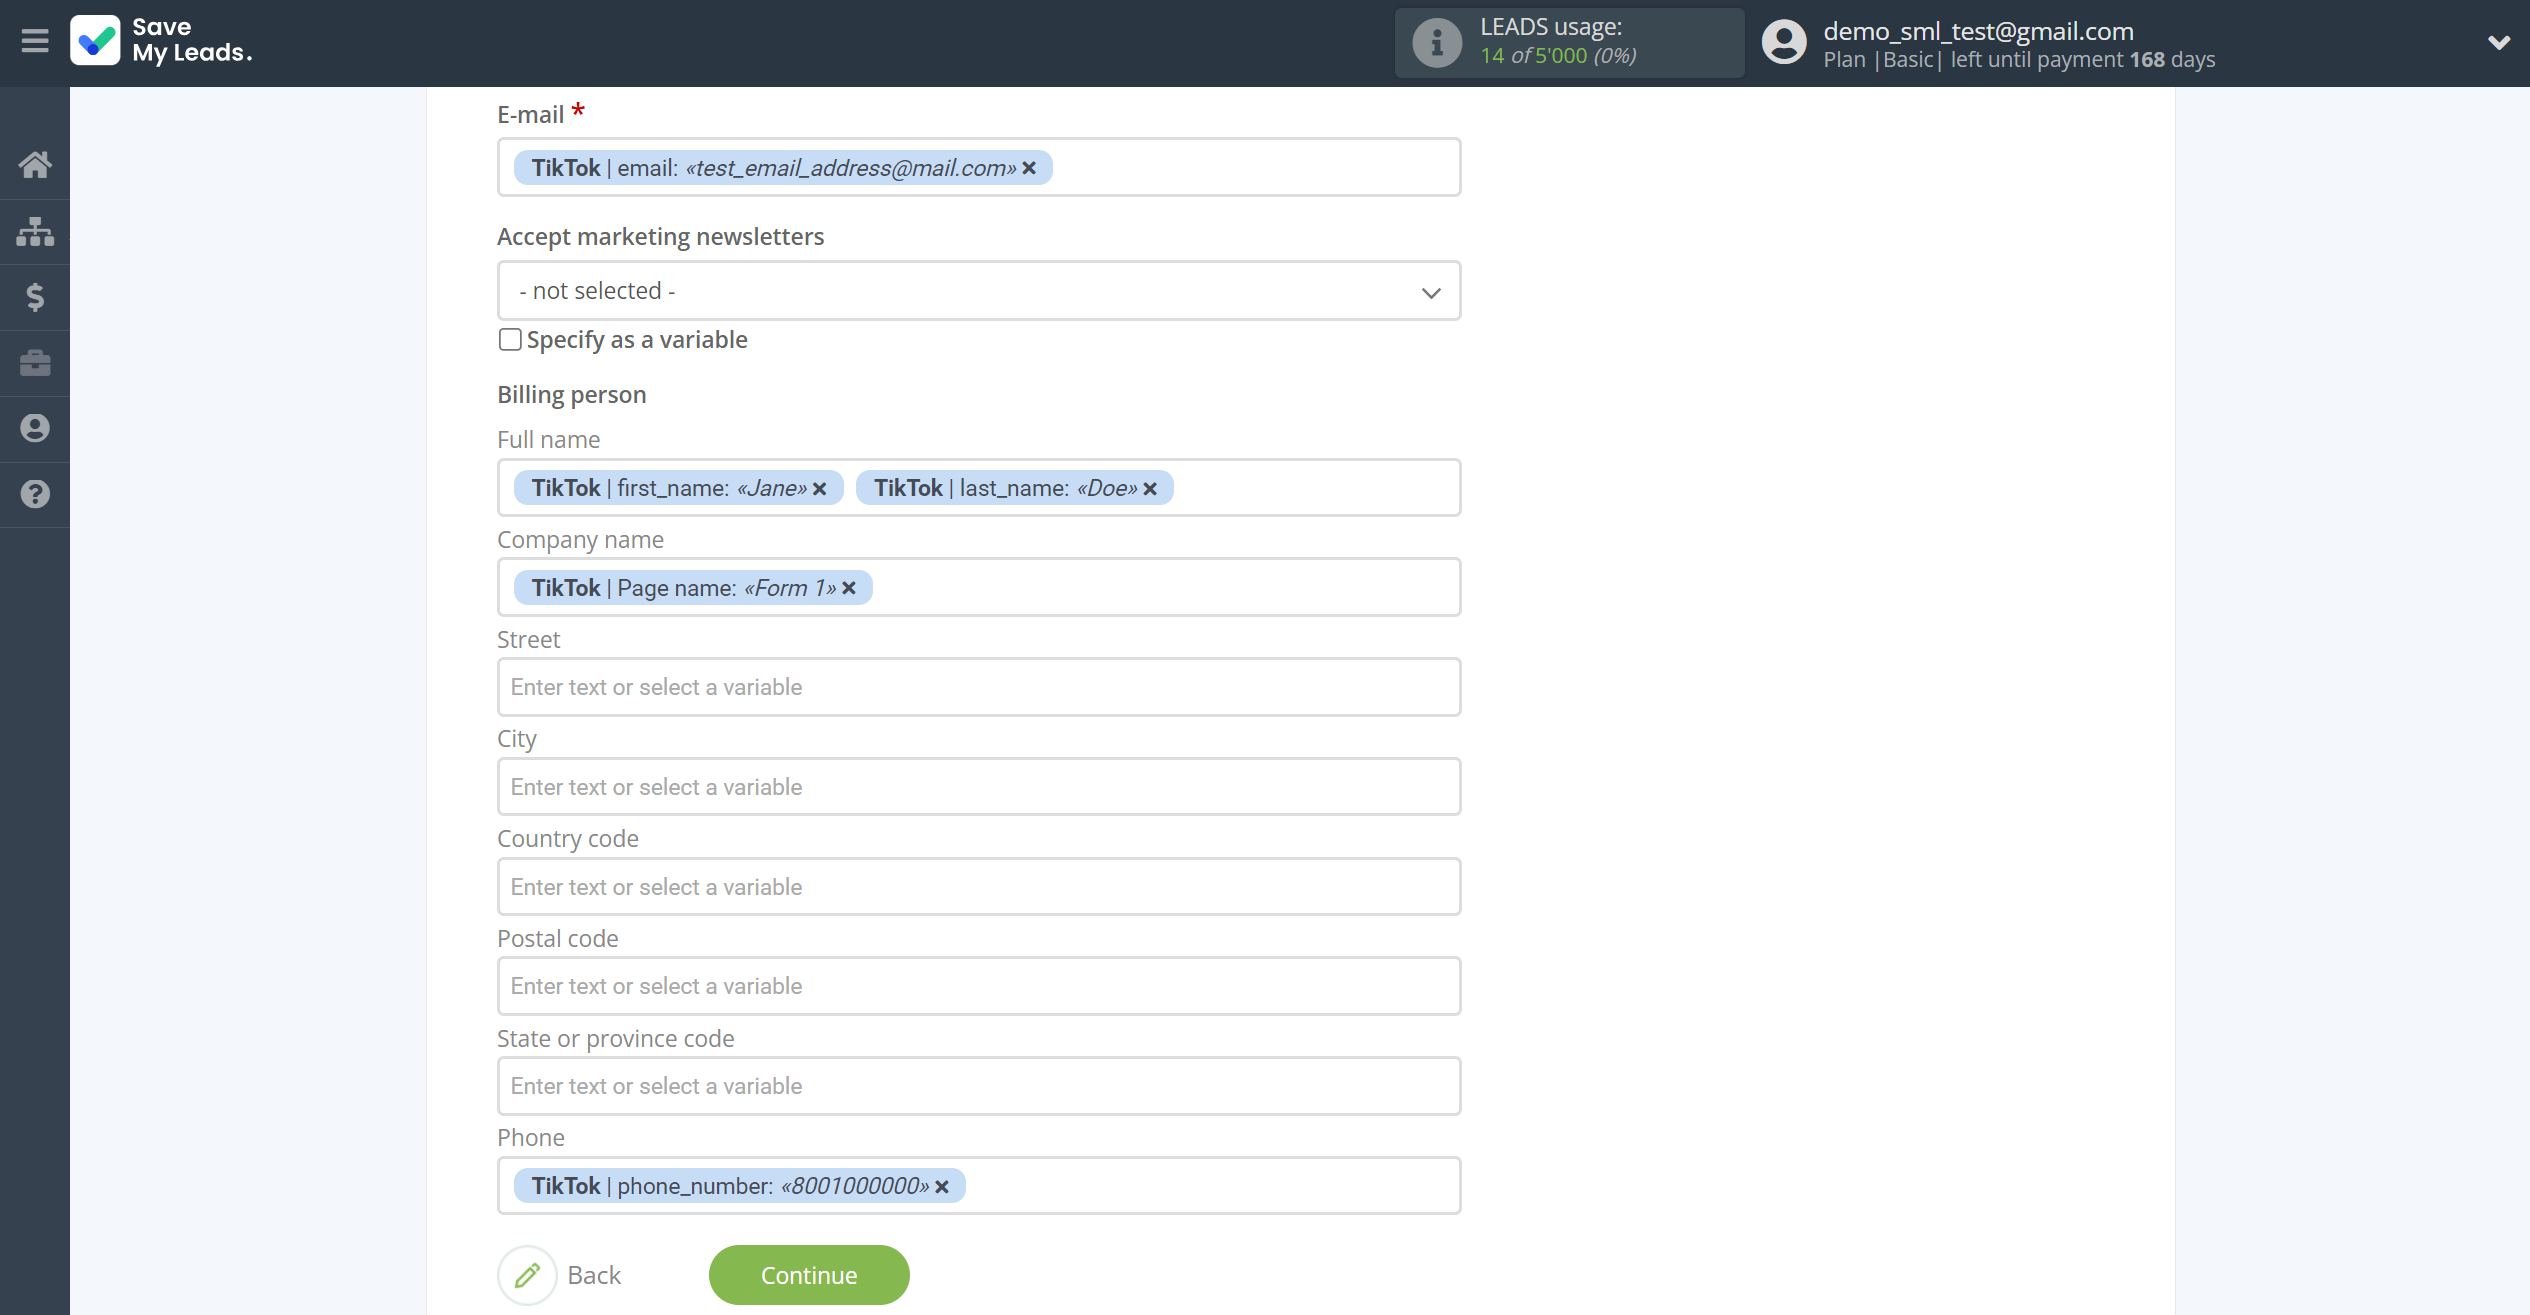Remove the TikTok first_name variable tag
2530x1315 pixels.
820,489
